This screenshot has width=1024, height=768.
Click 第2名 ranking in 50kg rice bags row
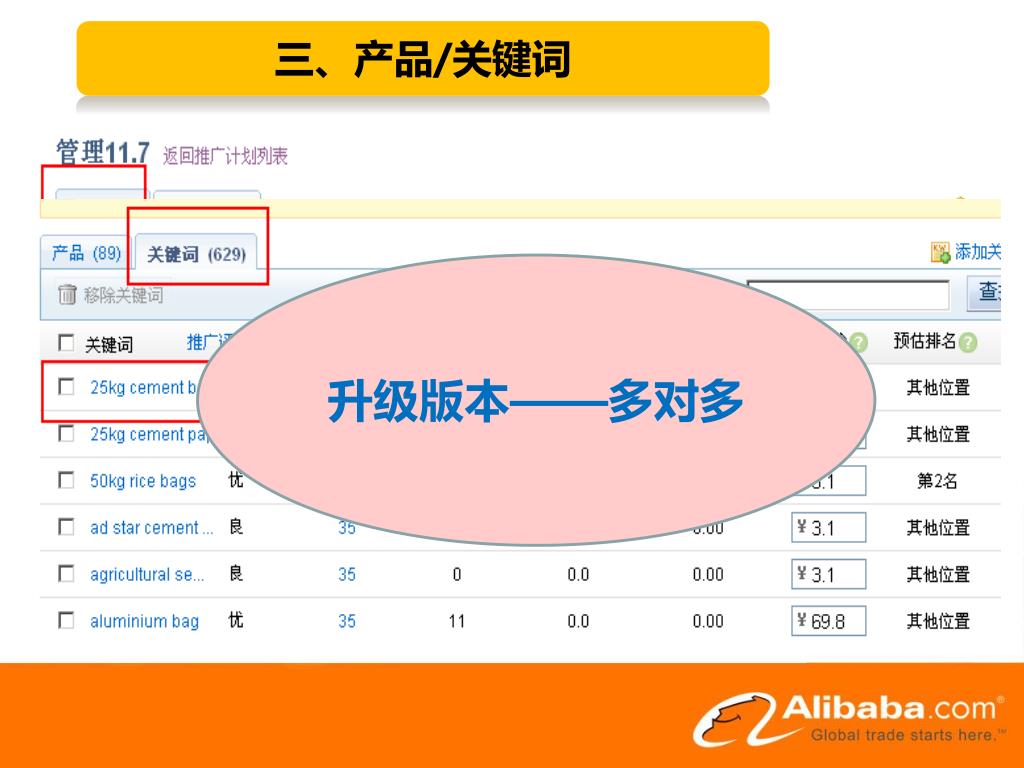pyautogui.click(x=937, y=481)
